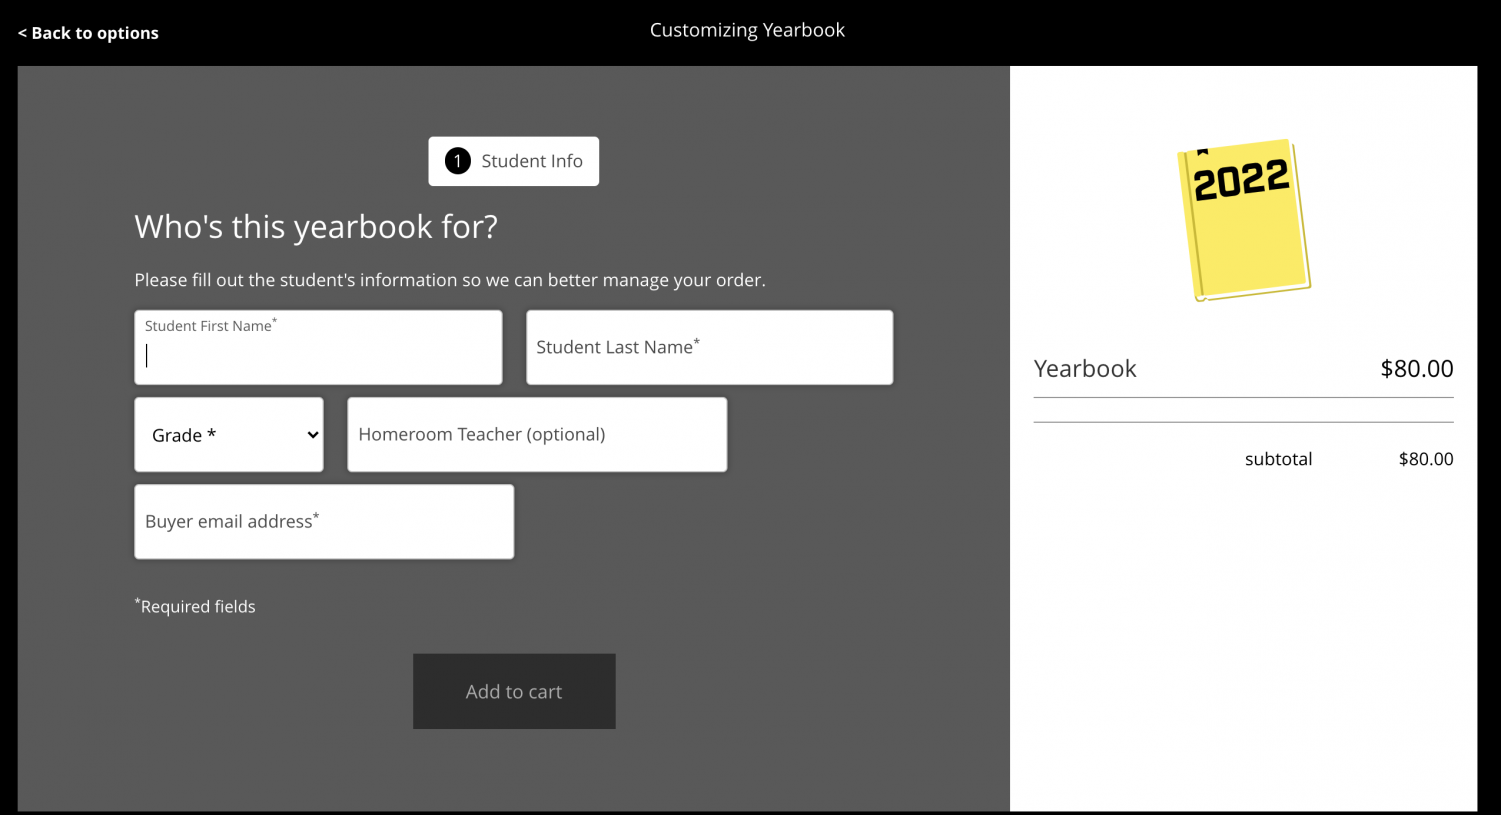Click the 'subtotal' label
The width and height of the screenshot is (1501, 815).
1278,459
